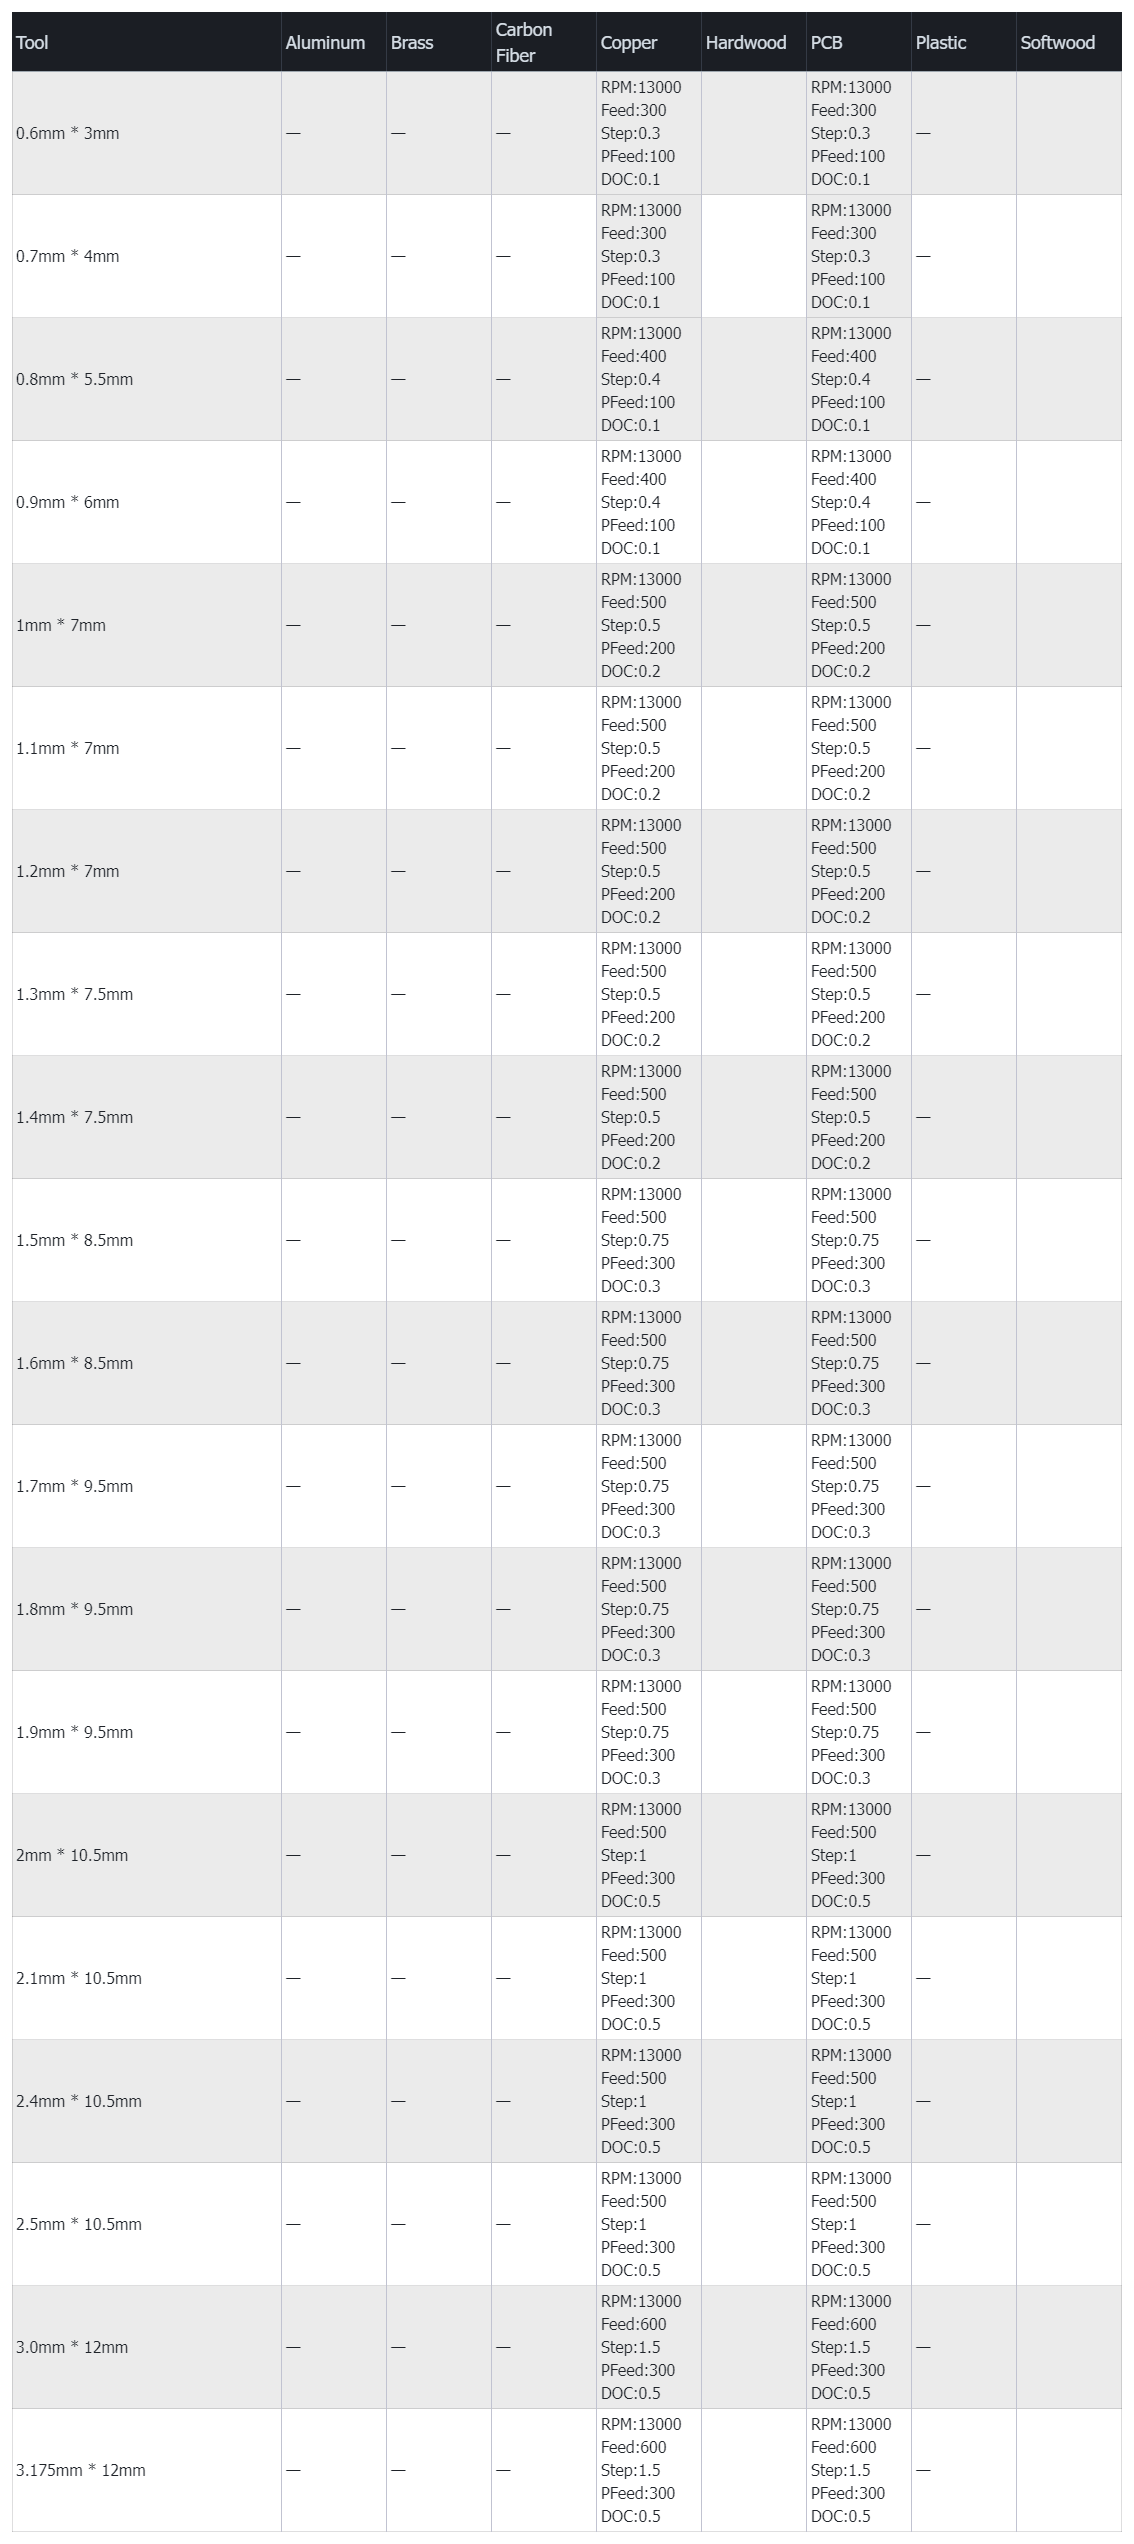Click the Aluminum column header
1134x2544 pixels.
click(325, 43)
